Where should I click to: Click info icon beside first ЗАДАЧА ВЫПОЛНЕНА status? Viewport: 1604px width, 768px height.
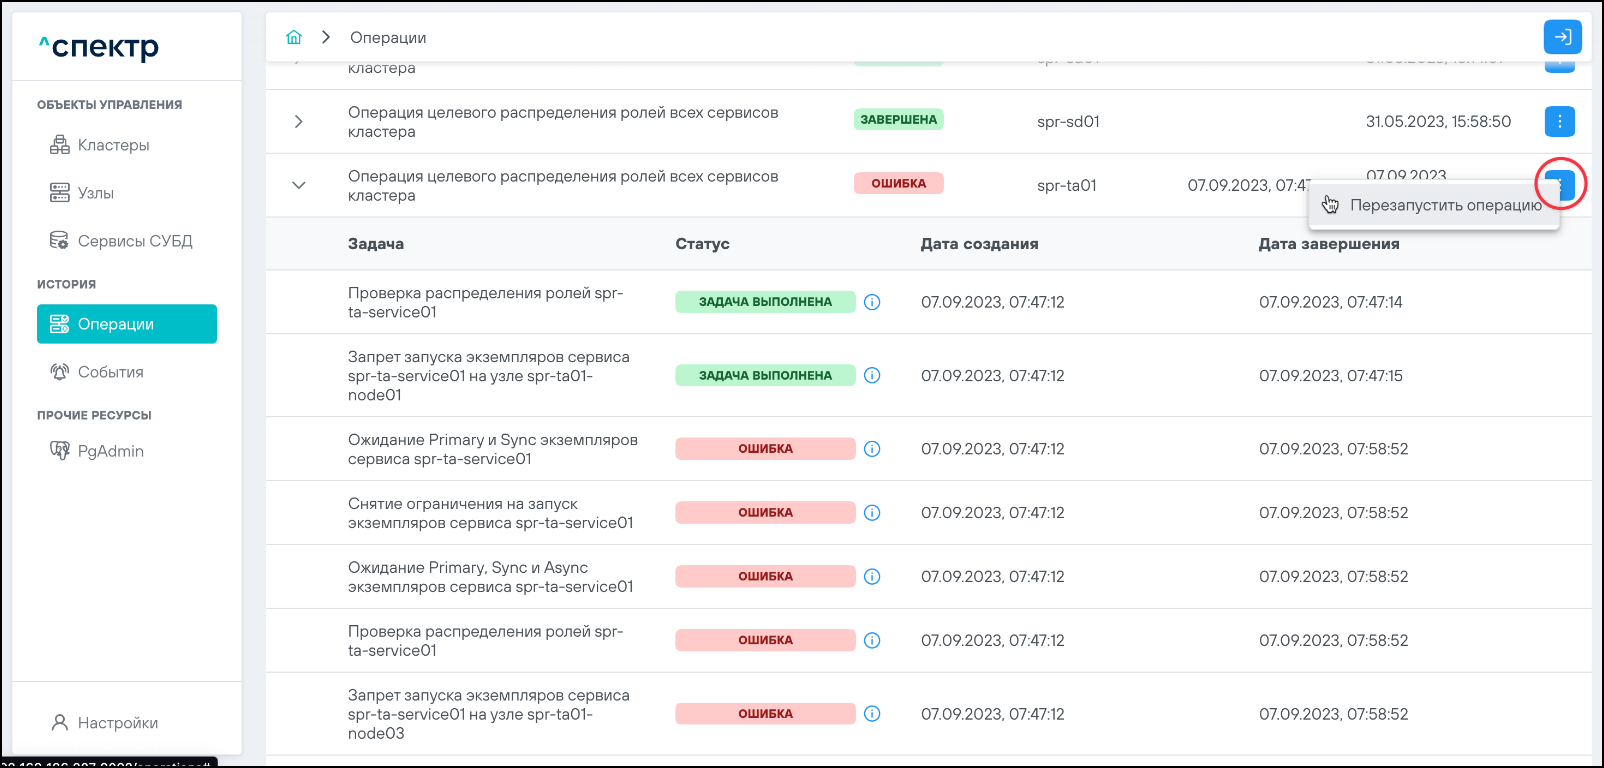point(872,302)
